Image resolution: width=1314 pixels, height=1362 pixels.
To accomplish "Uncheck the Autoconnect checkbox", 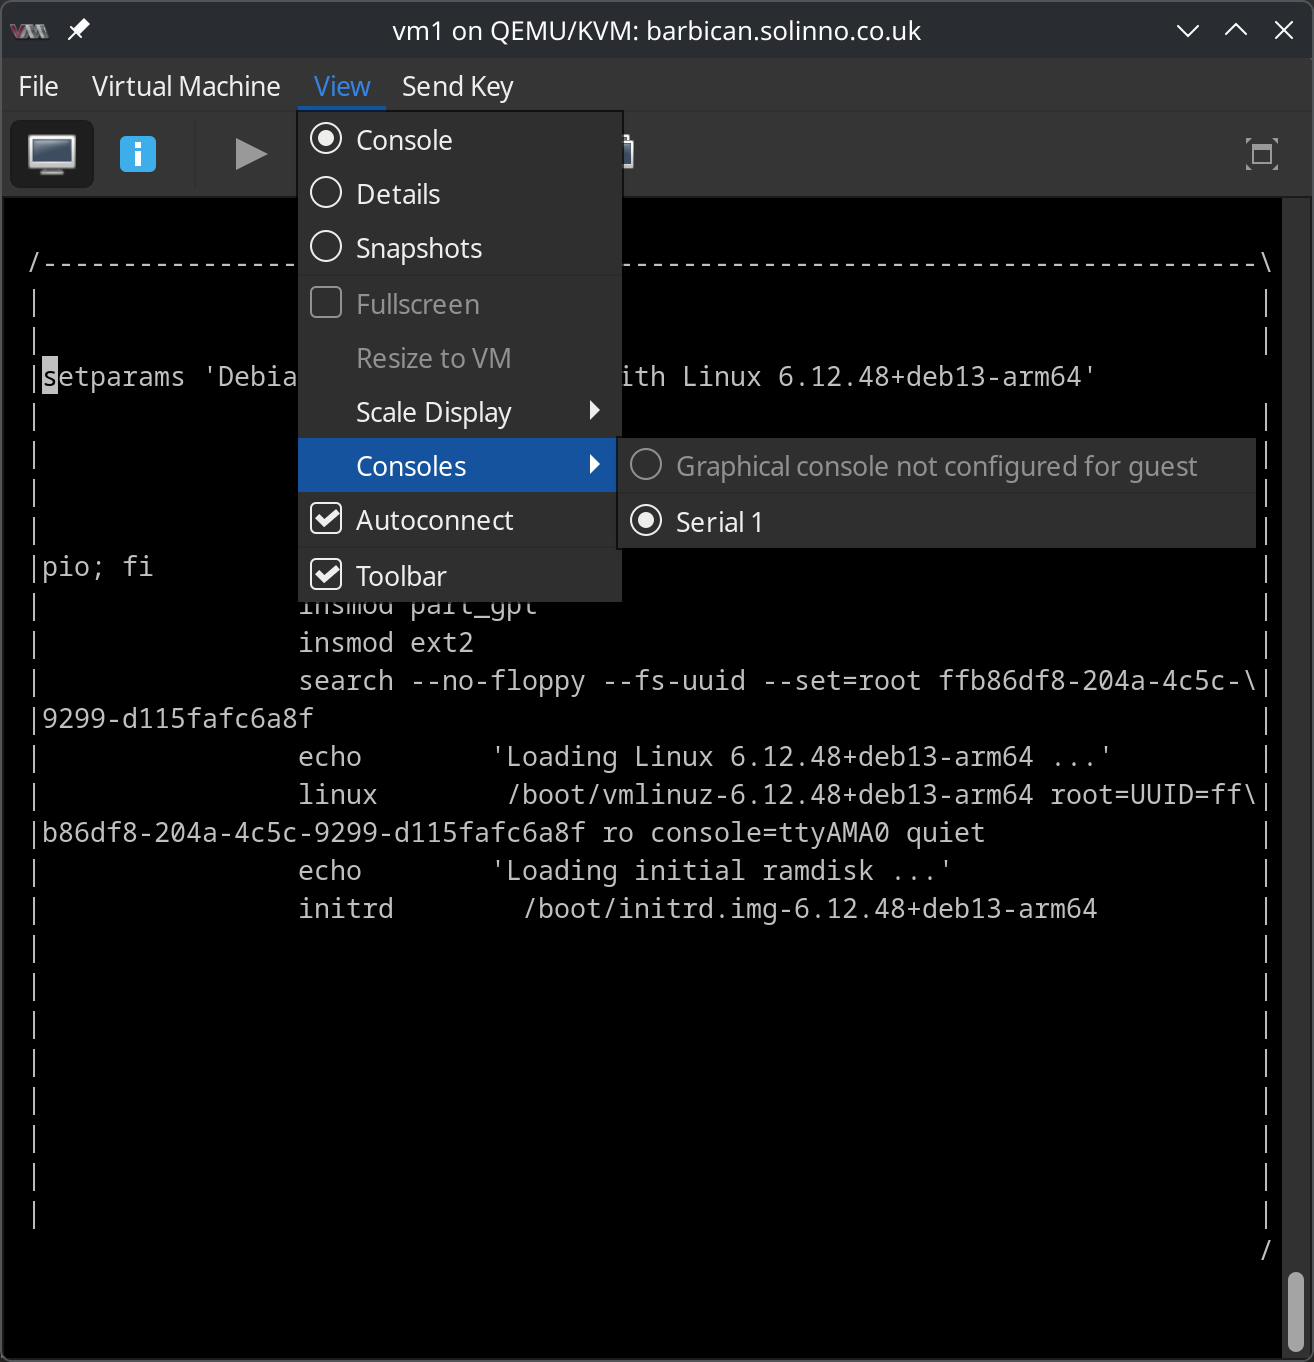I will click(x=326, y=519).
